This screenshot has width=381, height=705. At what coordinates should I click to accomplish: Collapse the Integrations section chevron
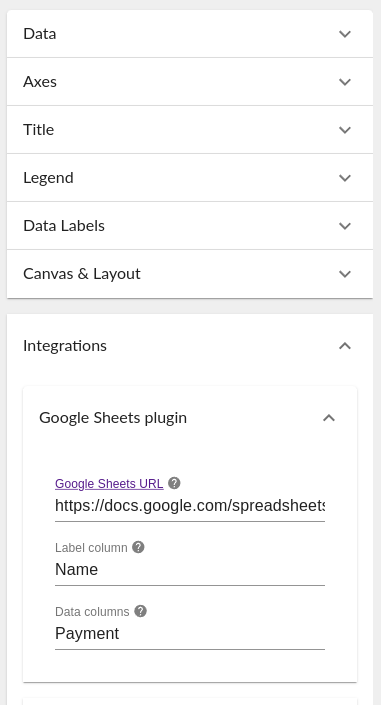(345, 346)
